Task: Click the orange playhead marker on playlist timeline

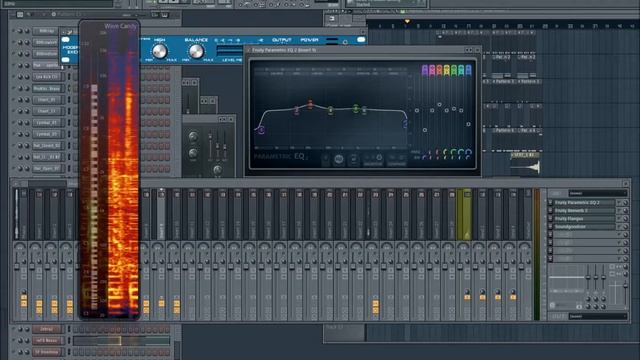Action: click(407, 21)
